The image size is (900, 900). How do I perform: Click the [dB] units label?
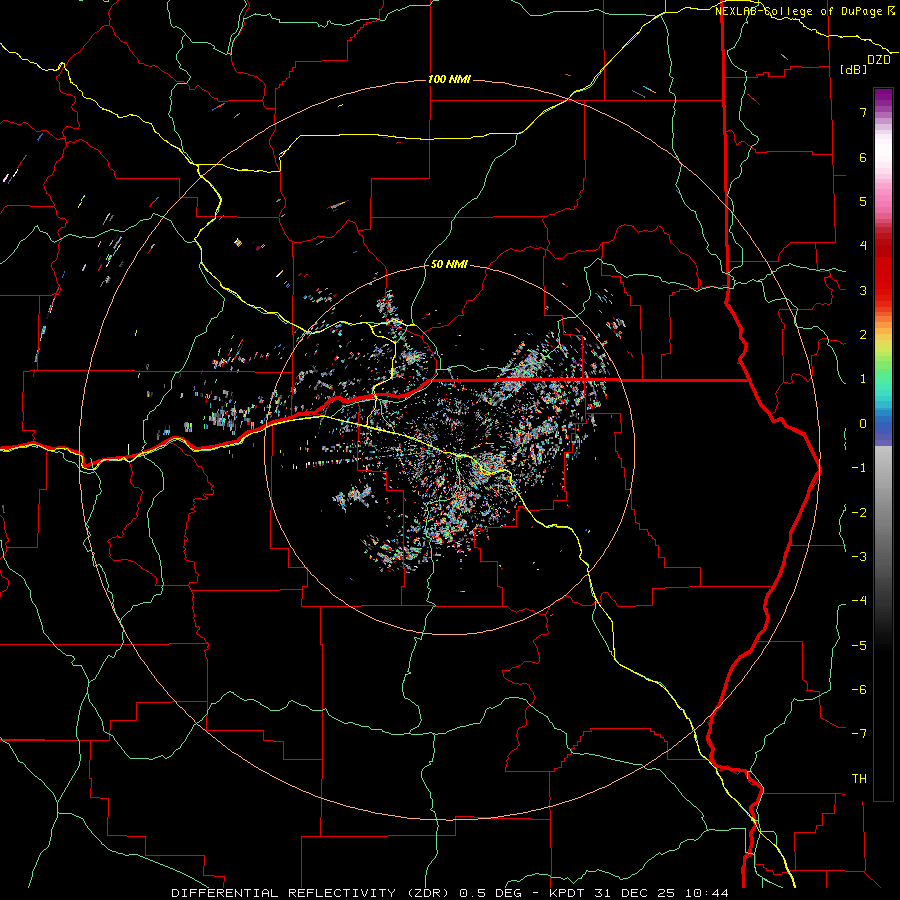pos(854,69)
